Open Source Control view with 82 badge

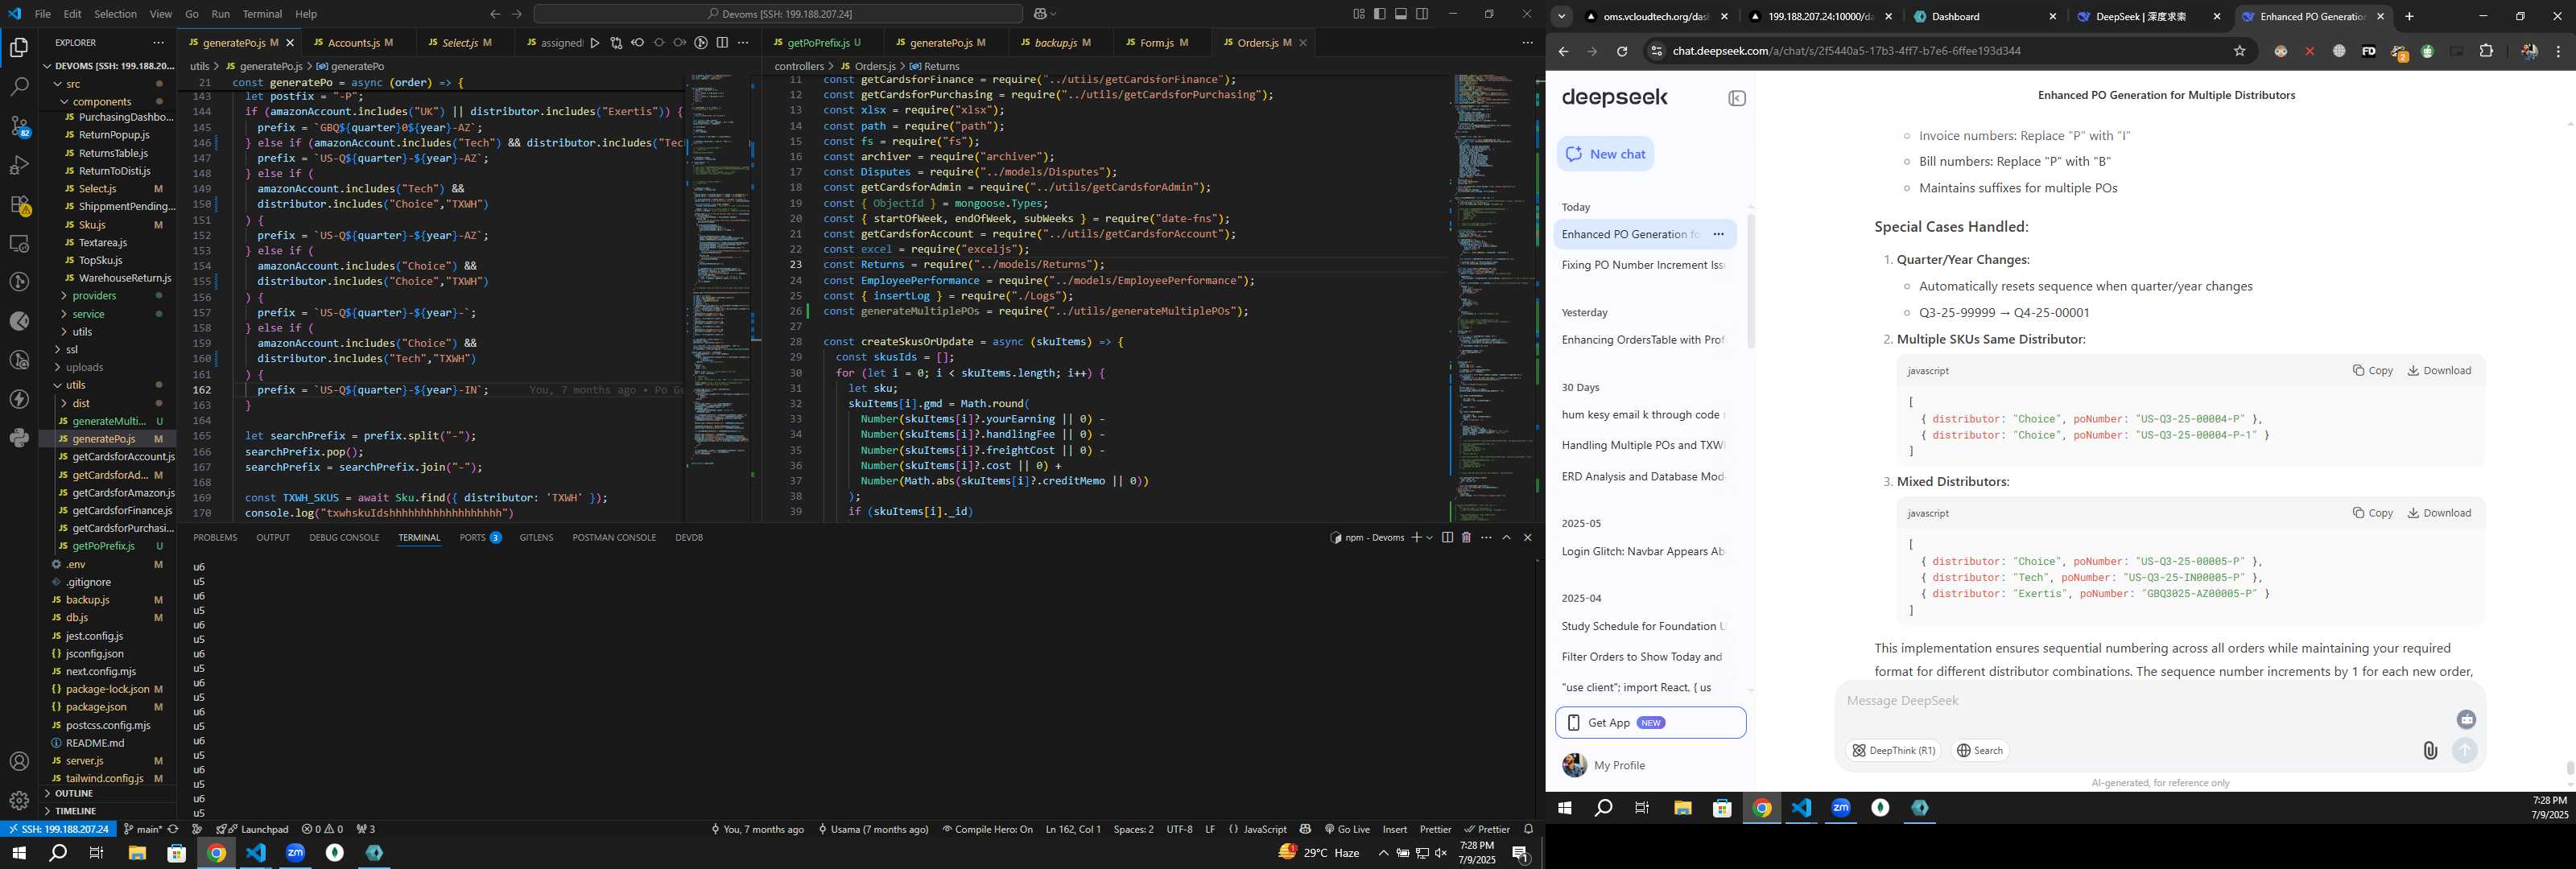(19, 126)
